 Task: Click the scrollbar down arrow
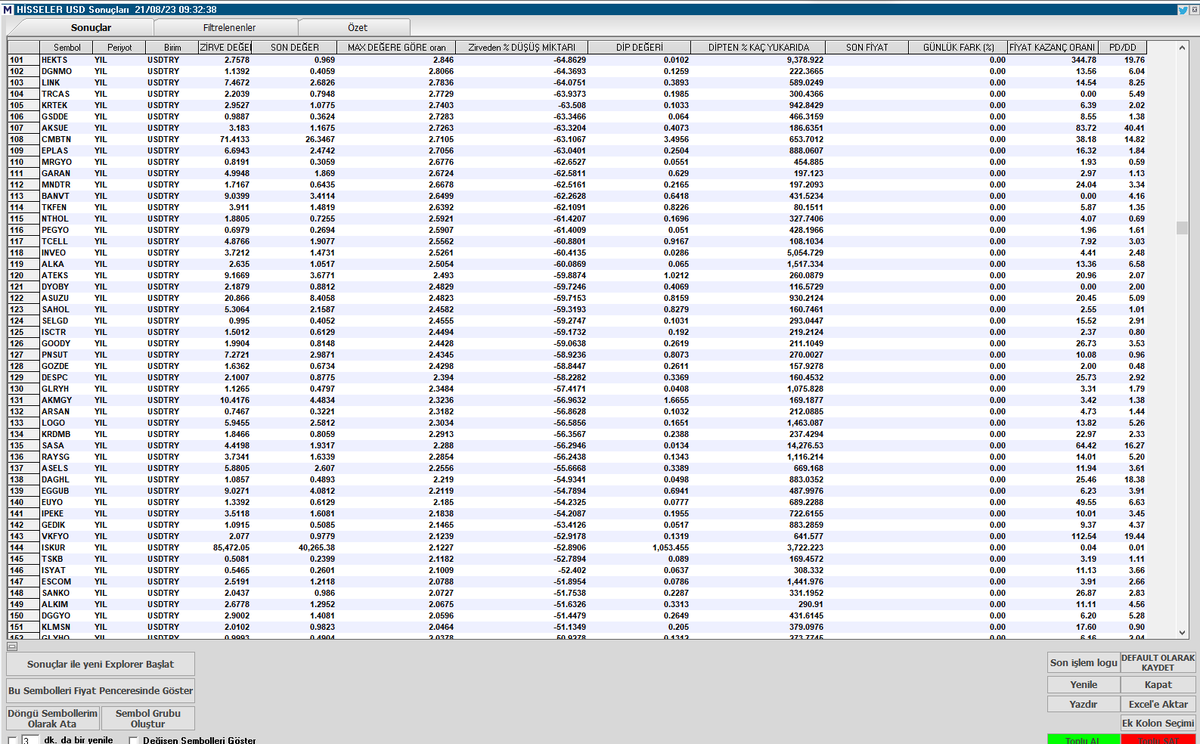click(1182, 633)
